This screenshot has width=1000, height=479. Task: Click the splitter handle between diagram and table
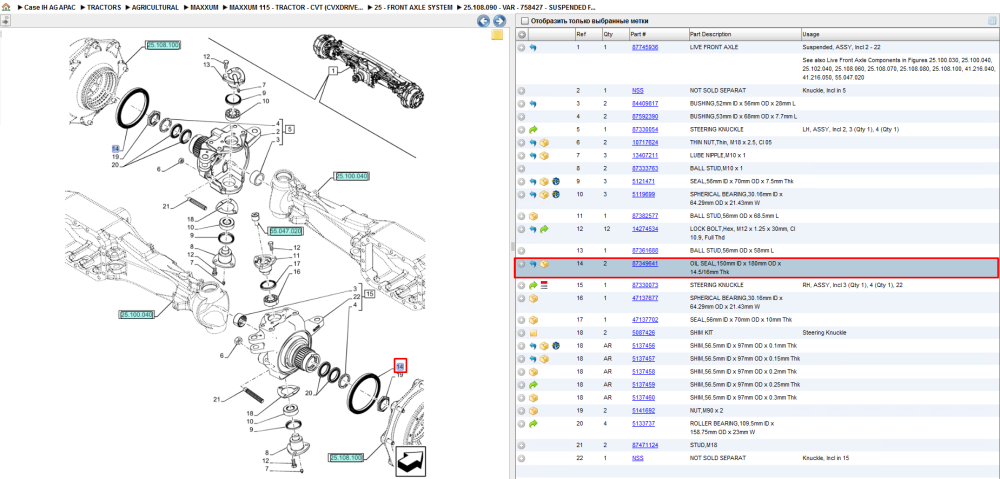tap(511, 247)
